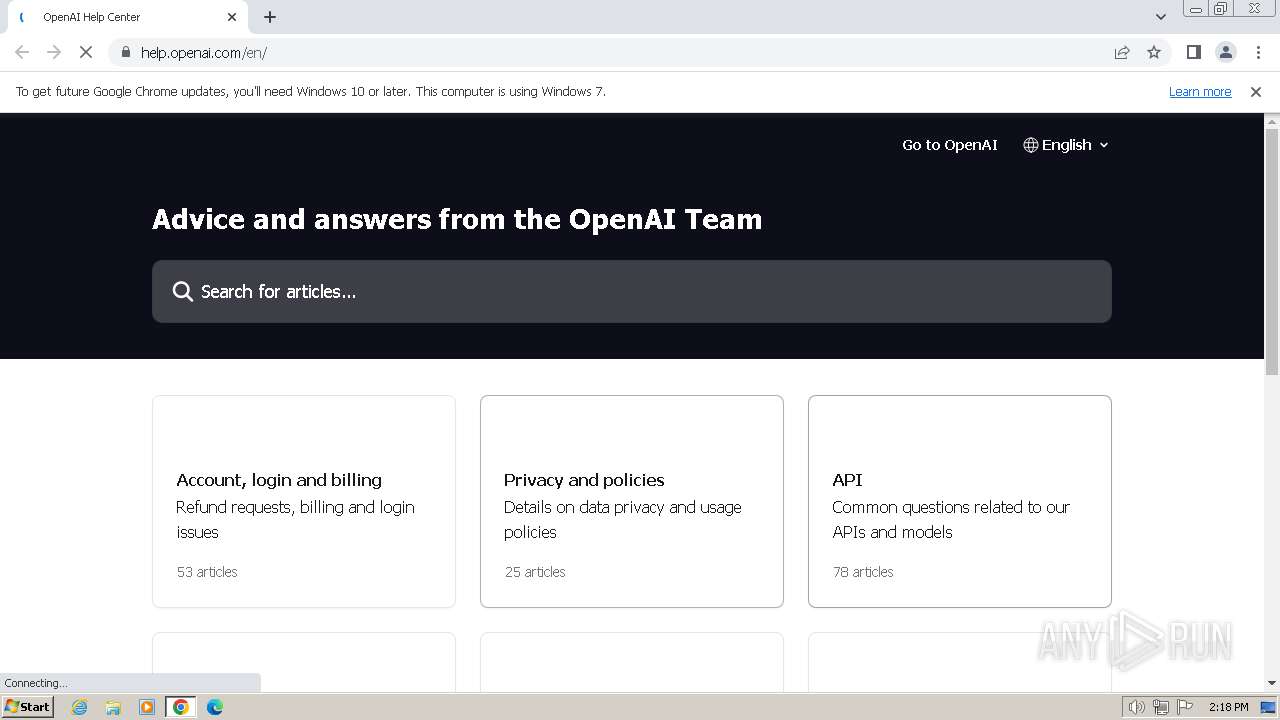The height and width of the screenshot is (720, 1280).
Task: Open a new tab
Action: pos(270,17)
